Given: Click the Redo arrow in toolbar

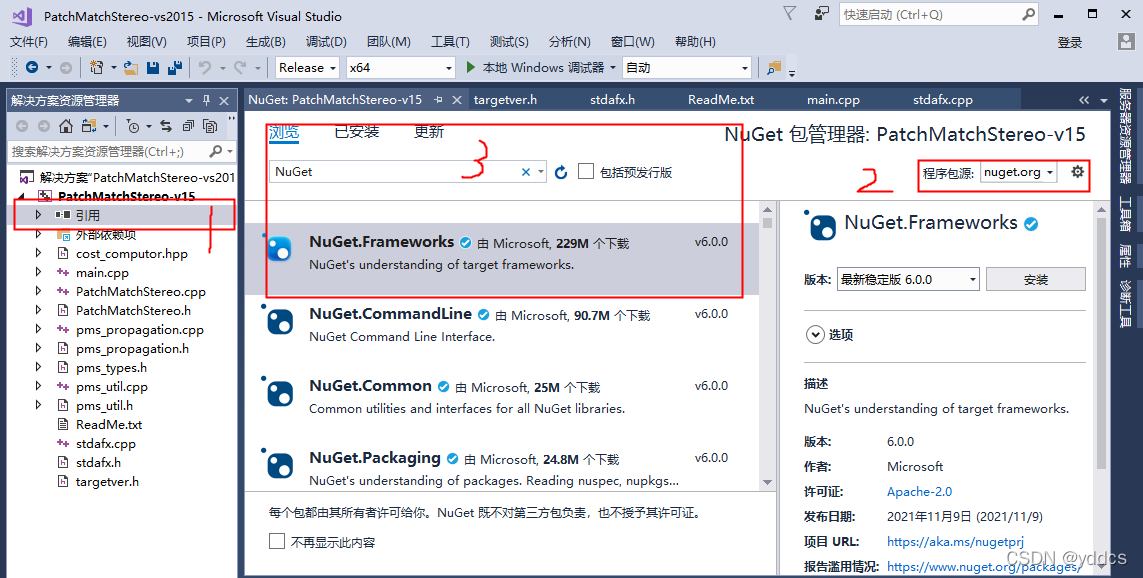Looking at the screenshot, I should point(240,67).
